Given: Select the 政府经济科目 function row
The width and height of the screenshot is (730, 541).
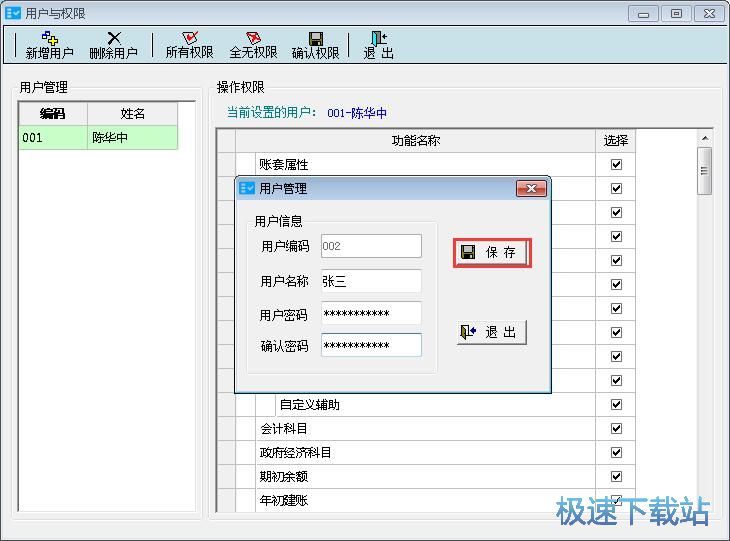Looking at the screenshot, I should 426,453.
